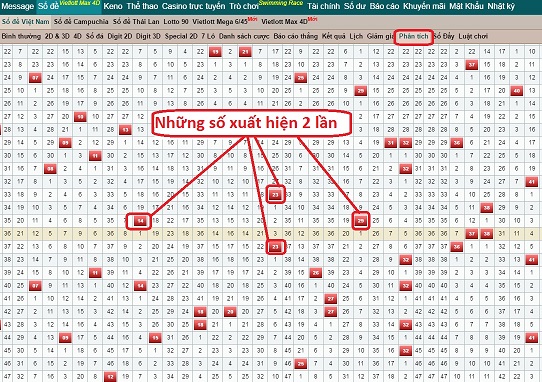Click red 23 cell in row 33
Viewport: 542px width, 382px height.
point(275,195)
